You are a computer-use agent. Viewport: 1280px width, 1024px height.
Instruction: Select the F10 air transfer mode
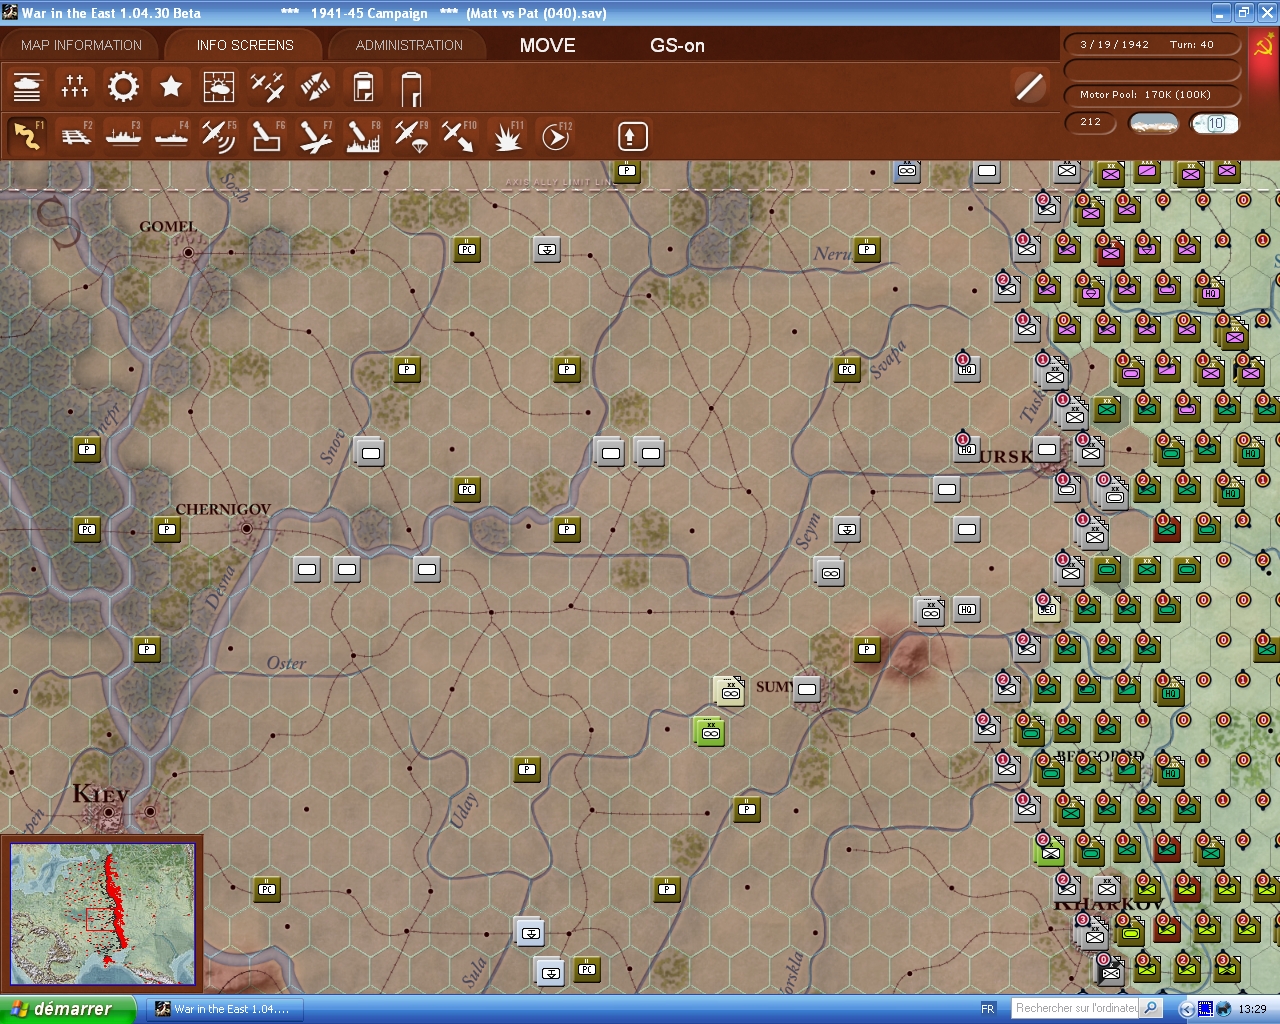point(459,136)
